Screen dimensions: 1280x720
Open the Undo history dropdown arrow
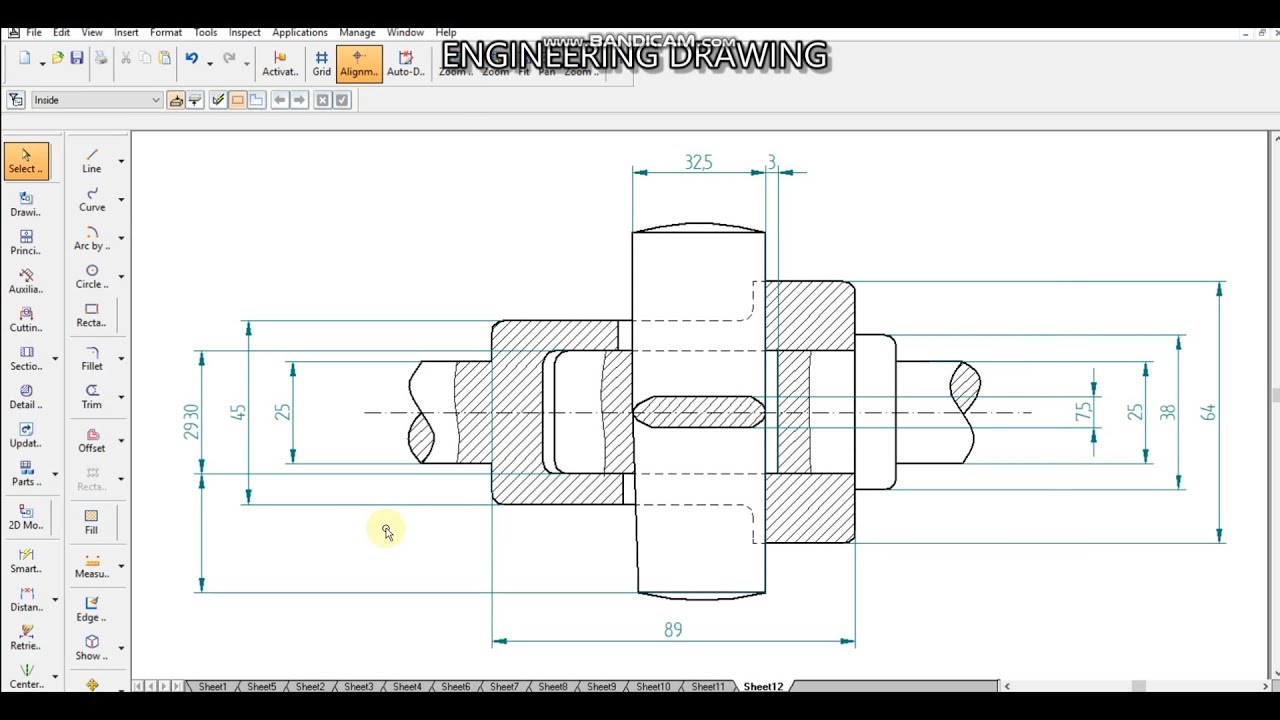tap(210, 63)
